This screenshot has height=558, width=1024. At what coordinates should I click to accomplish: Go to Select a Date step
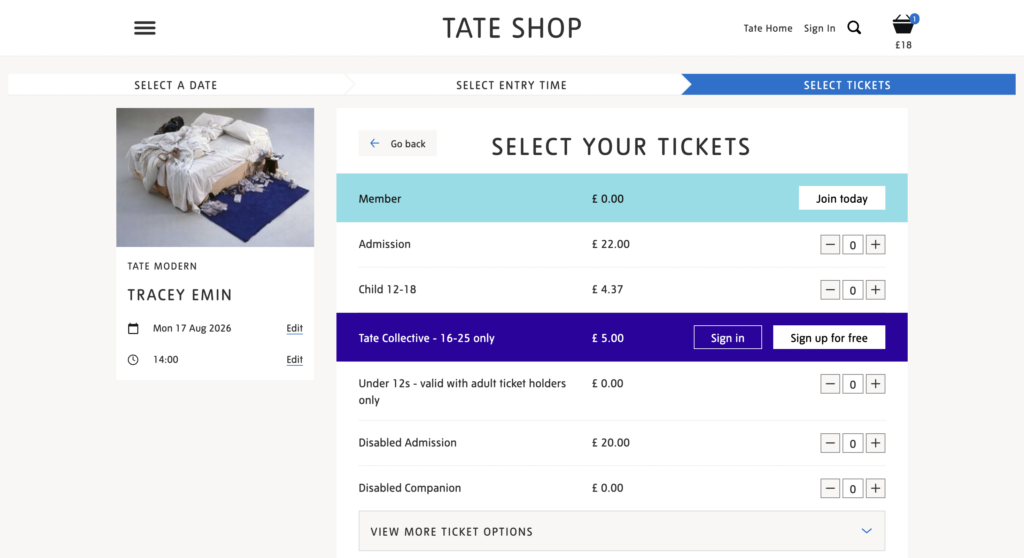click(176, 85)
